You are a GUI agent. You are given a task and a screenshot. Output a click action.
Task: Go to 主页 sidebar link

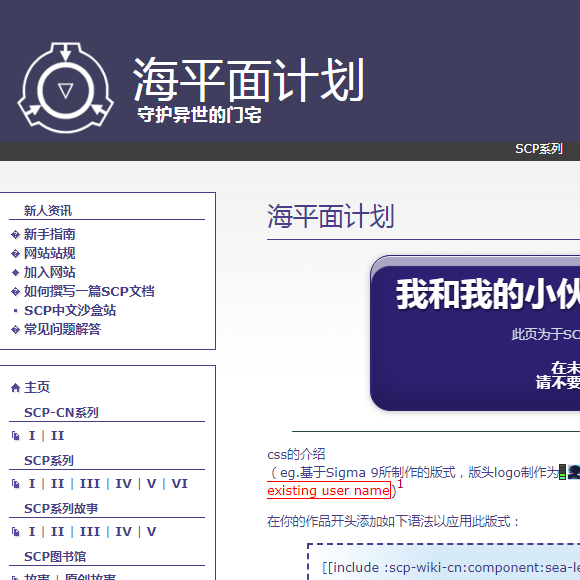[x=37, y=387]
